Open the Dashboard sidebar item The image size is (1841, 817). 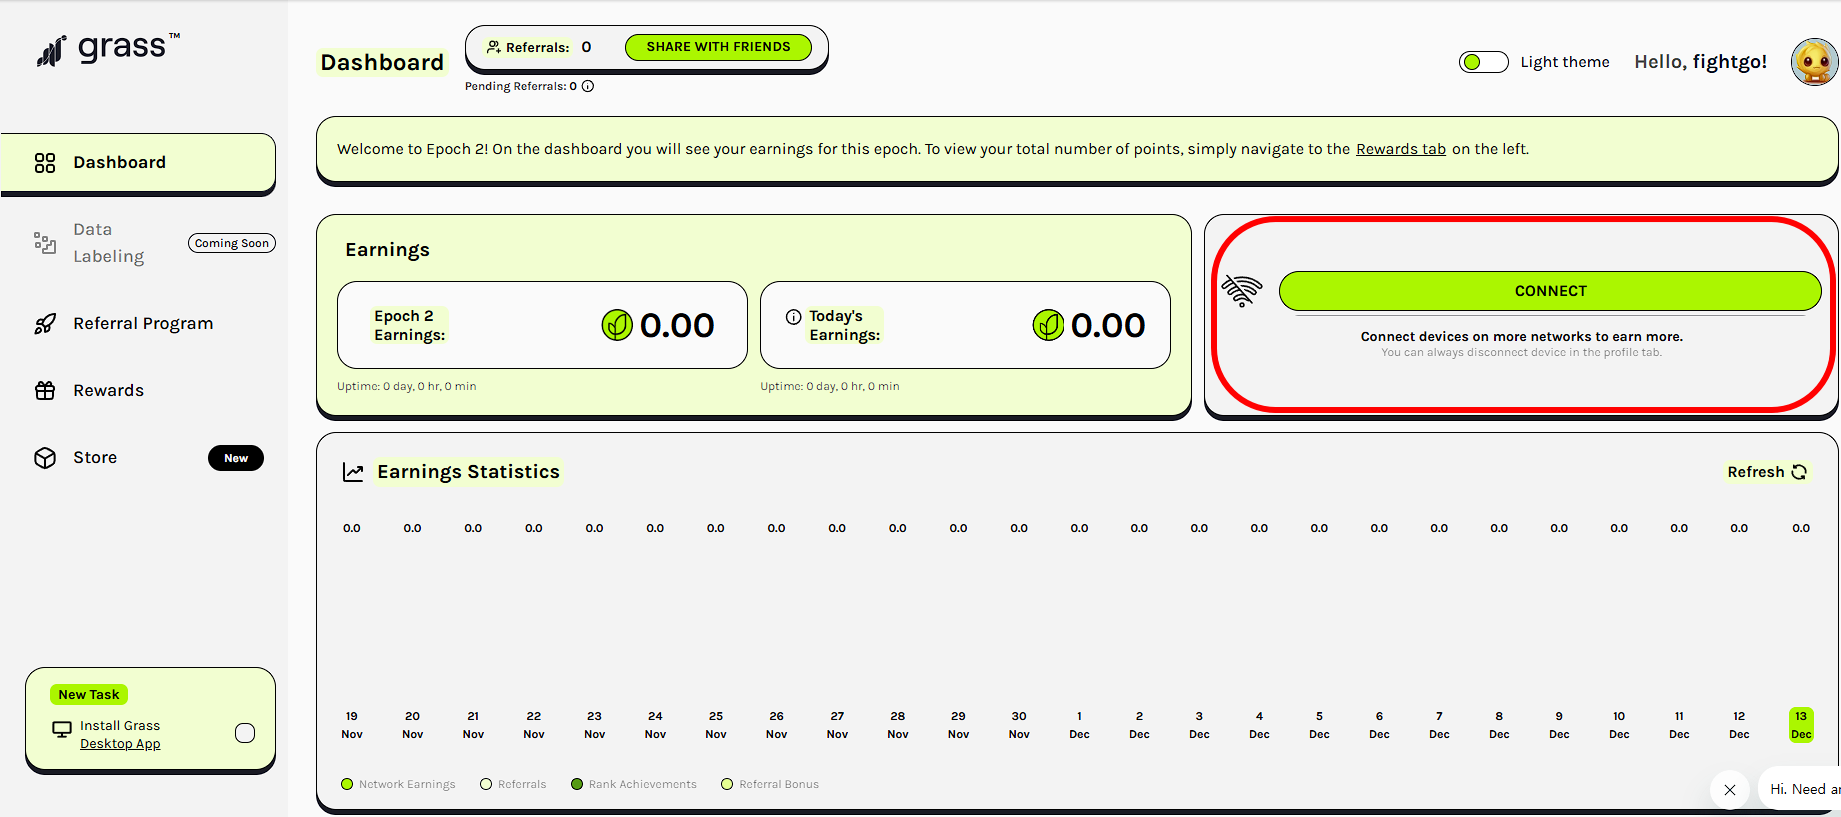[138, 162]
